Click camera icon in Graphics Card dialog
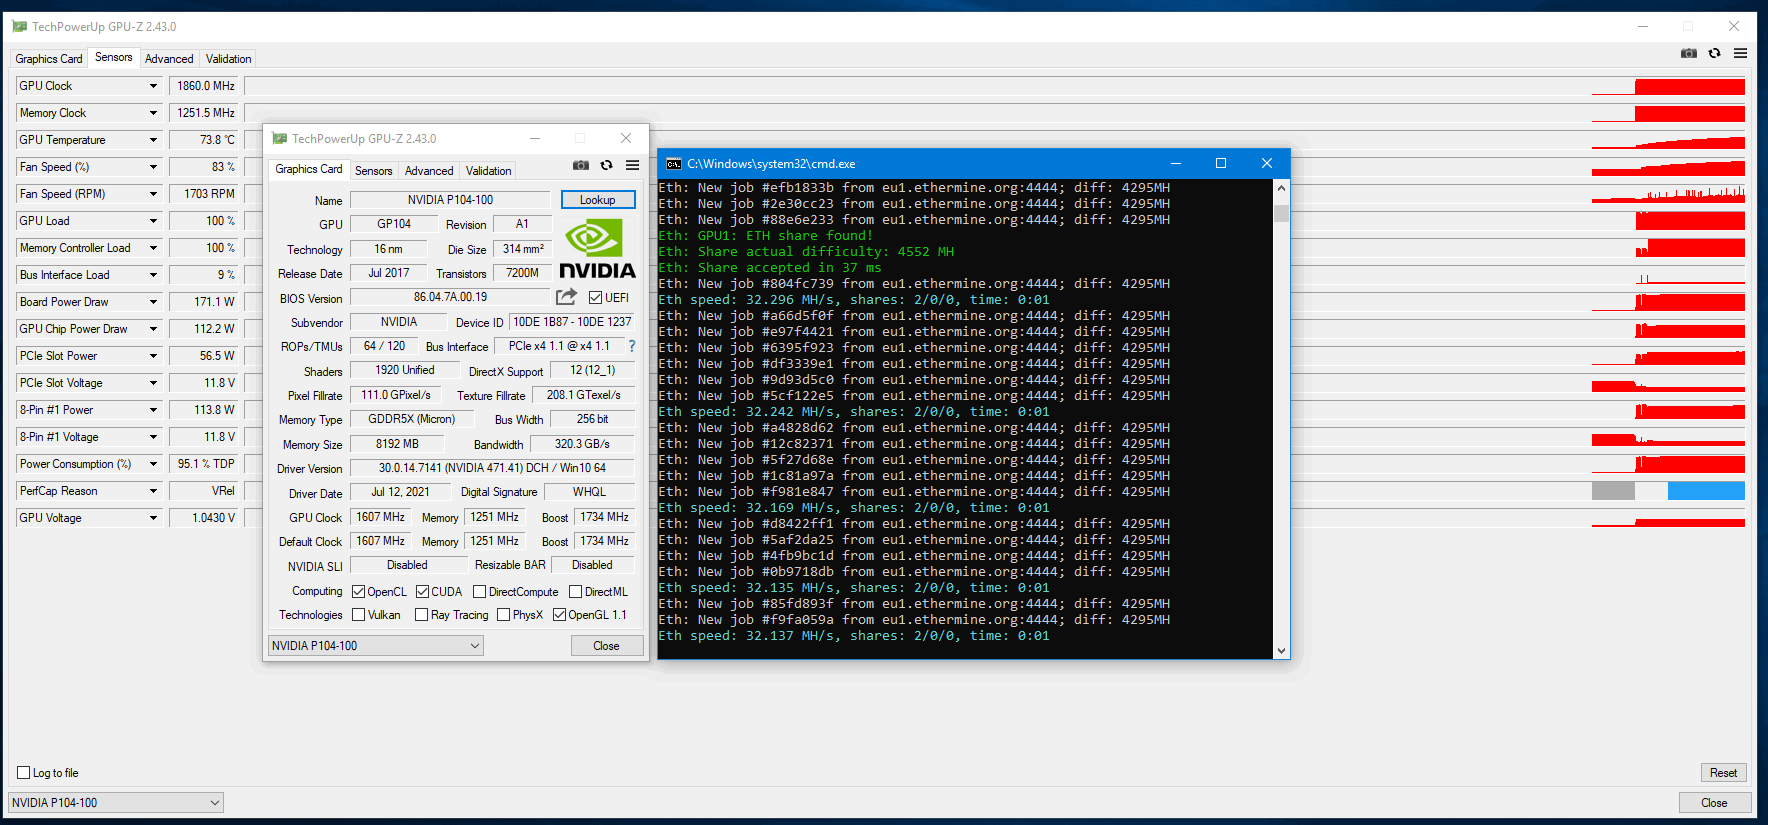Image resolution: width=1768 pixels, height=825 pixels. pyautogui.click(x=581, y=165)
